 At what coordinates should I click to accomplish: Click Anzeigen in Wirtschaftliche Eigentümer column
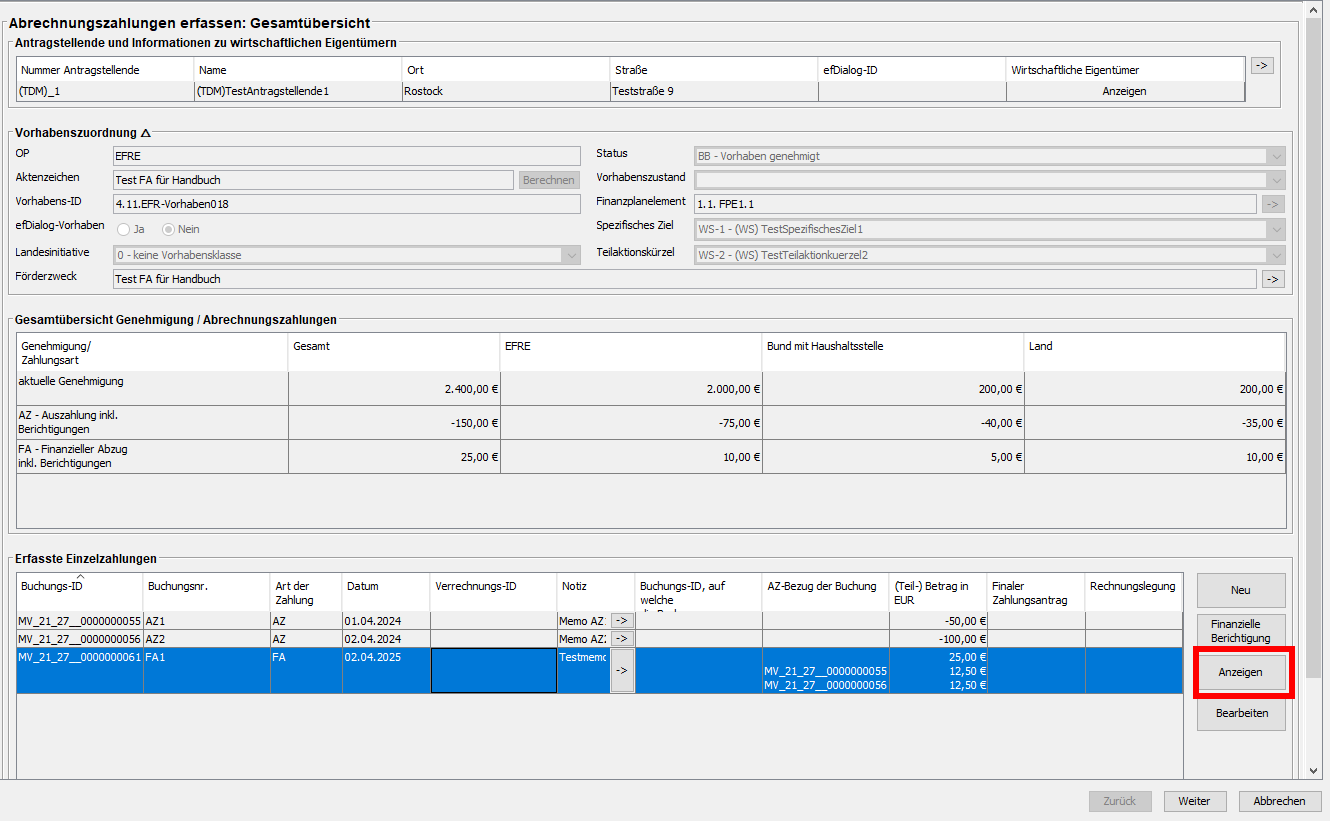click(1124, 91)
